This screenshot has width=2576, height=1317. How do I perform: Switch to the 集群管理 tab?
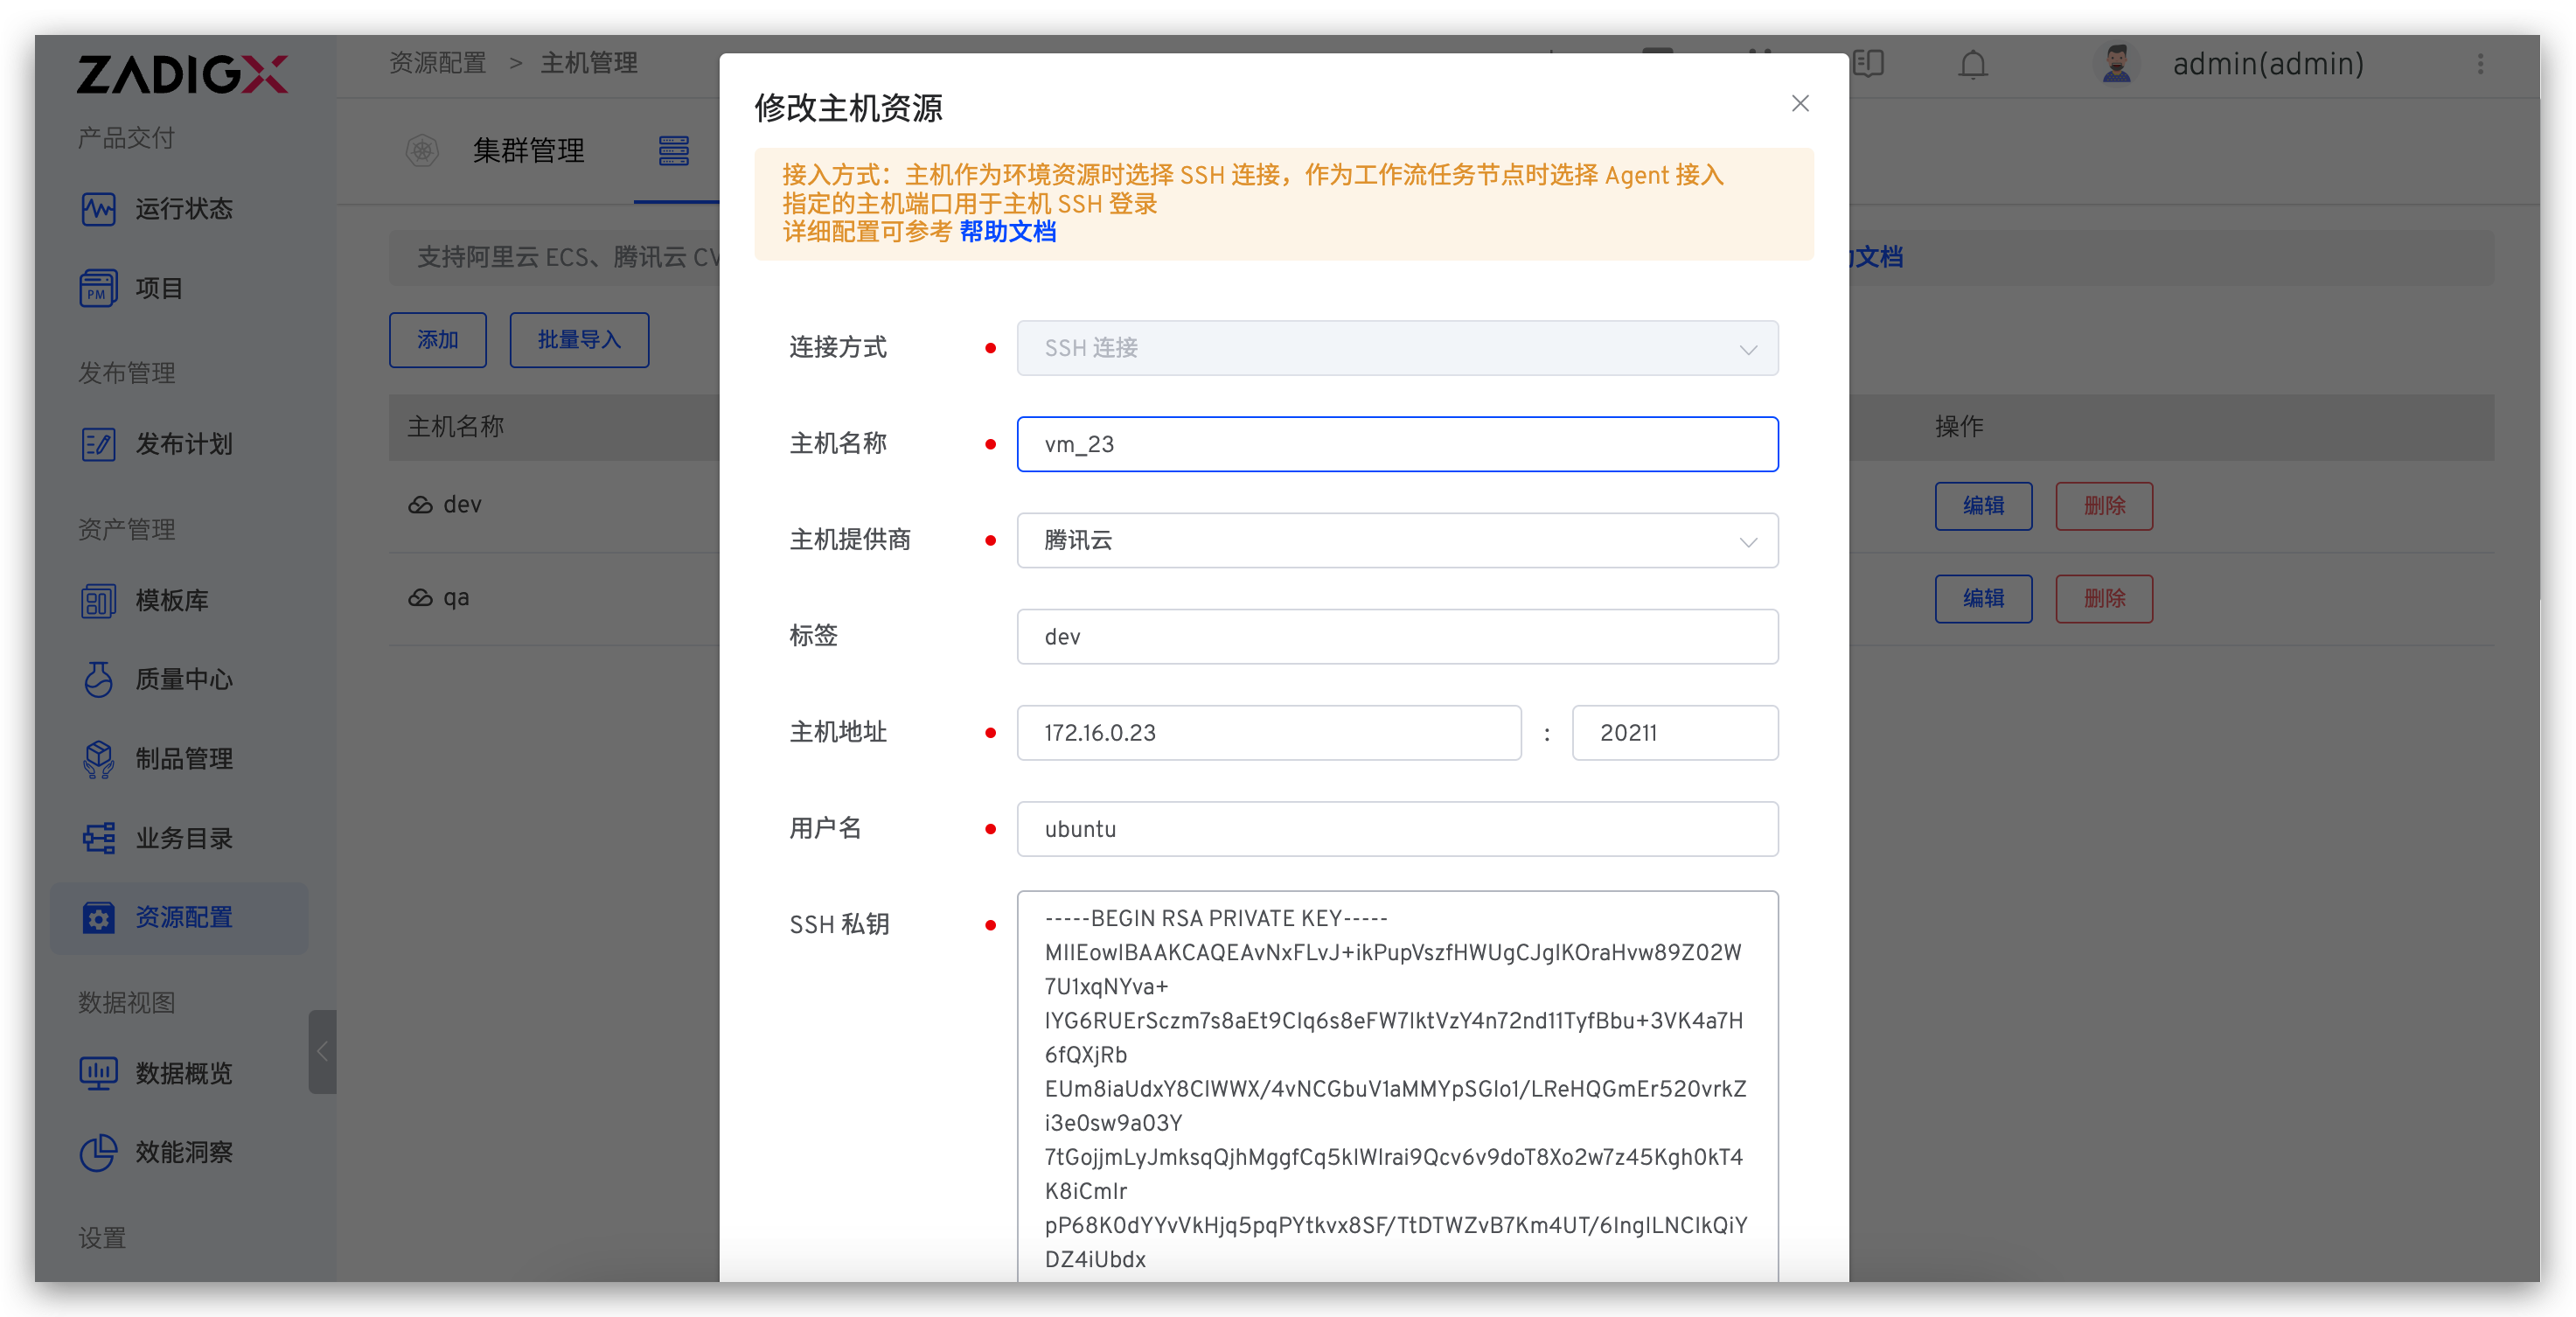tap(528, 151)
